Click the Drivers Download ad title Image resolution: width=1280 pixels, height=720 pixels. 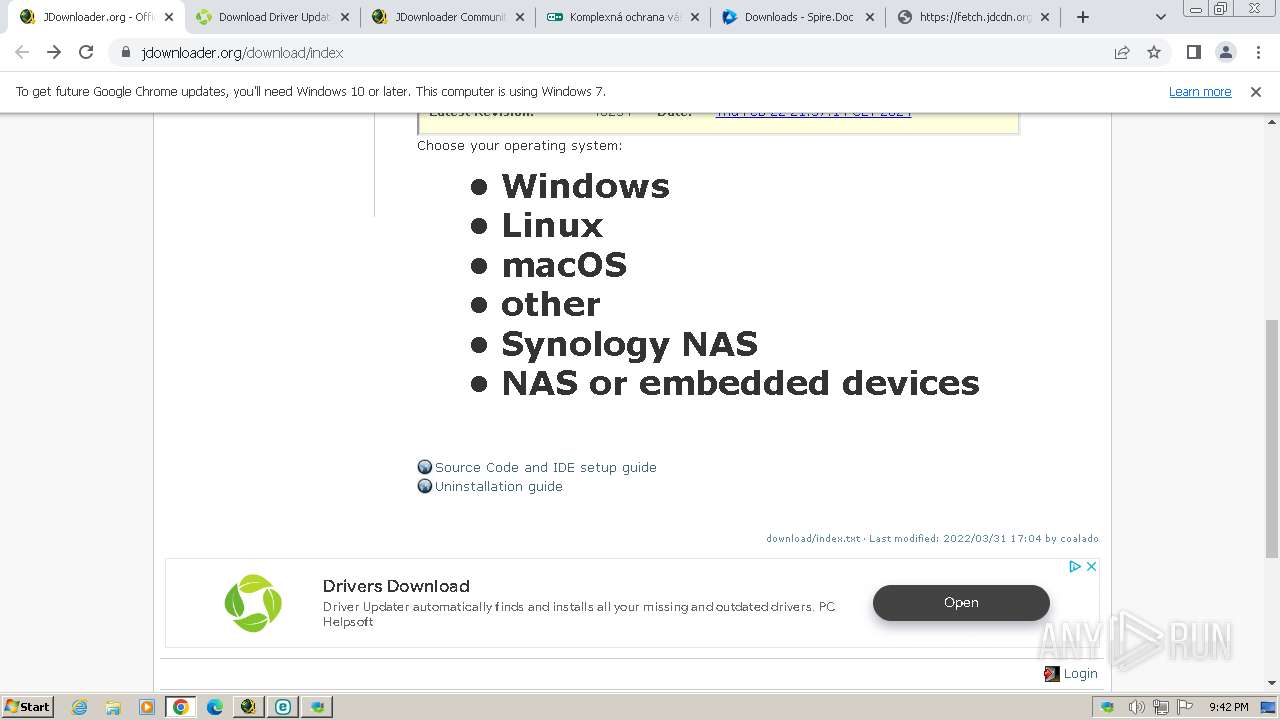point(396,586)
